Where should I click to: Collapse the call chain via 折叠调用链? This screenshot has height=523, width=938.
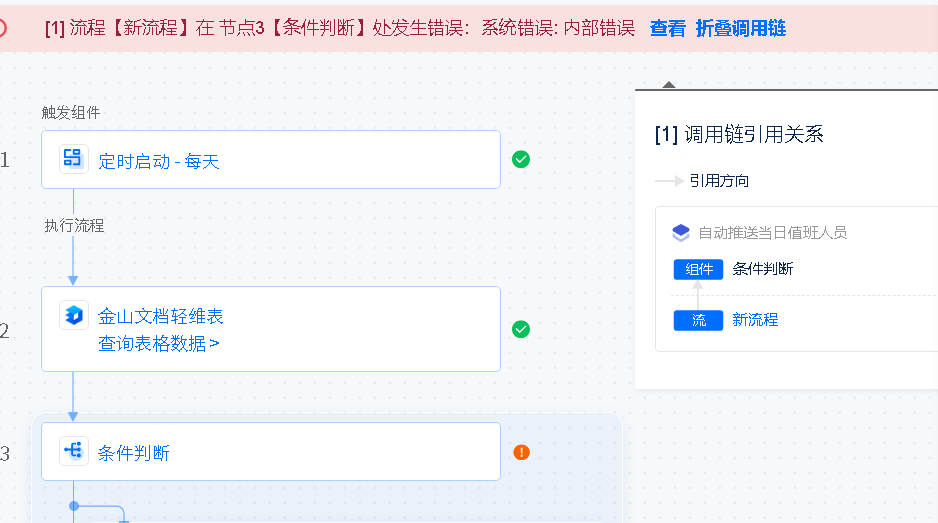coord(741,28)
